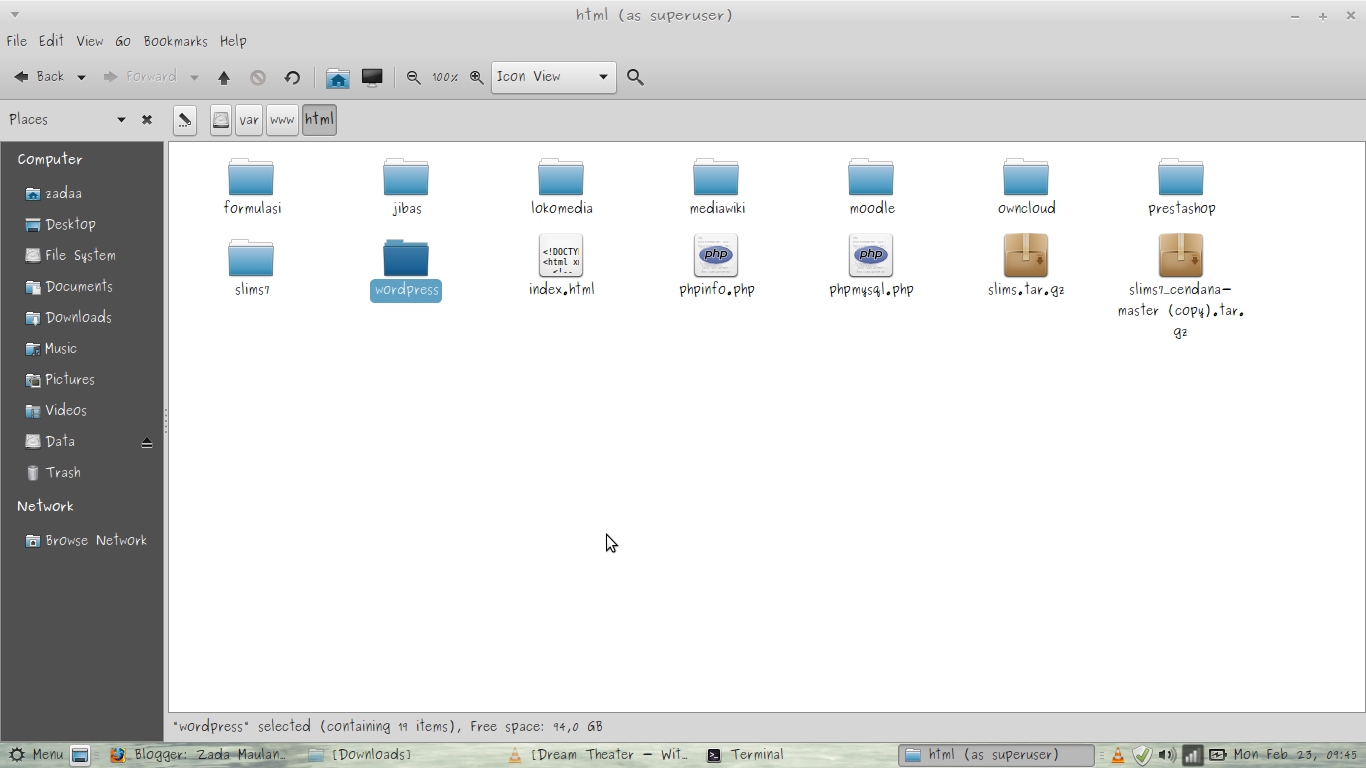The image size is (1366, 768).
Task: Navigate to the var path button
Action: [x=249, y=120]
